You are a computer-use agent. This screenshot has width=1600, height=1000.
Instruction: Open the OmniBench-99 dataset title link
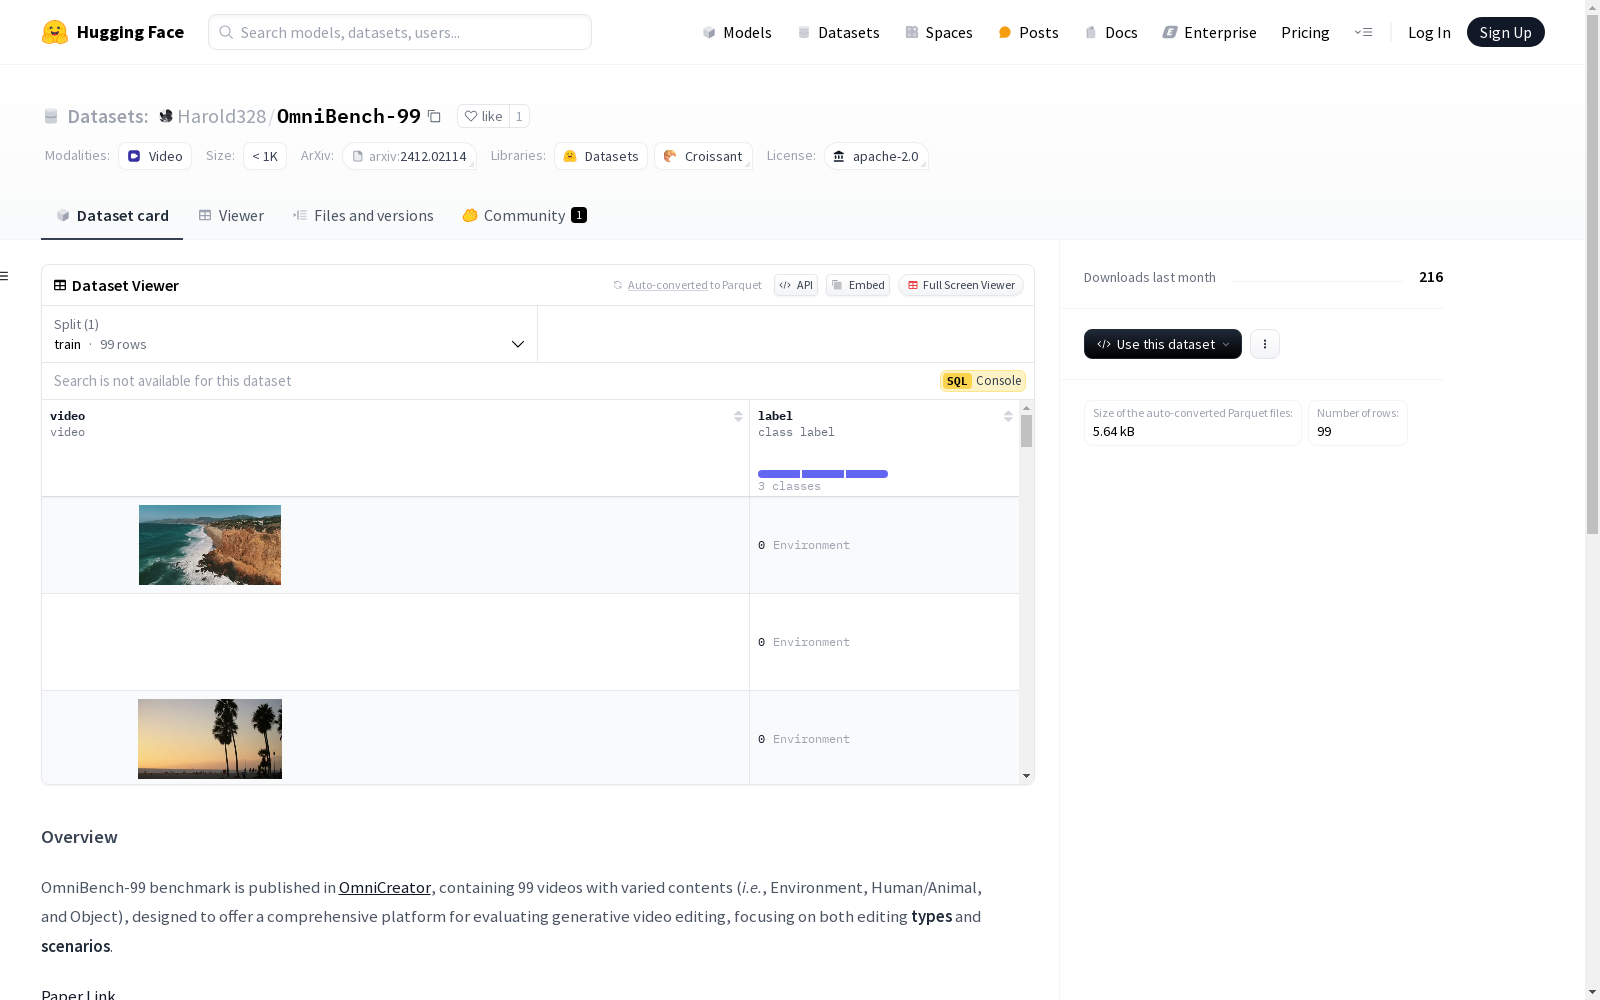[348, 116]
